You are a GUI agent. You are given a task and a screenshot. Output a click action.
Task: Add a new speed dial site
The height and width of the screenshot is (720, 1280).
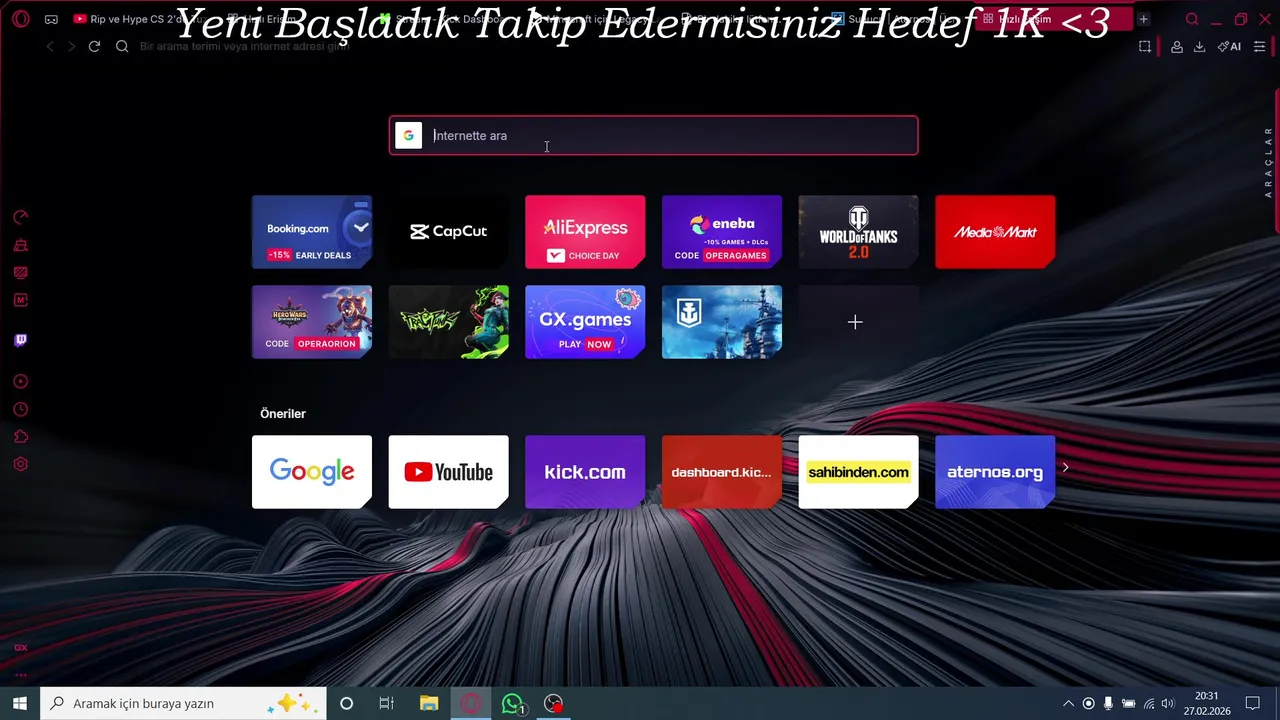pos(855,321)
